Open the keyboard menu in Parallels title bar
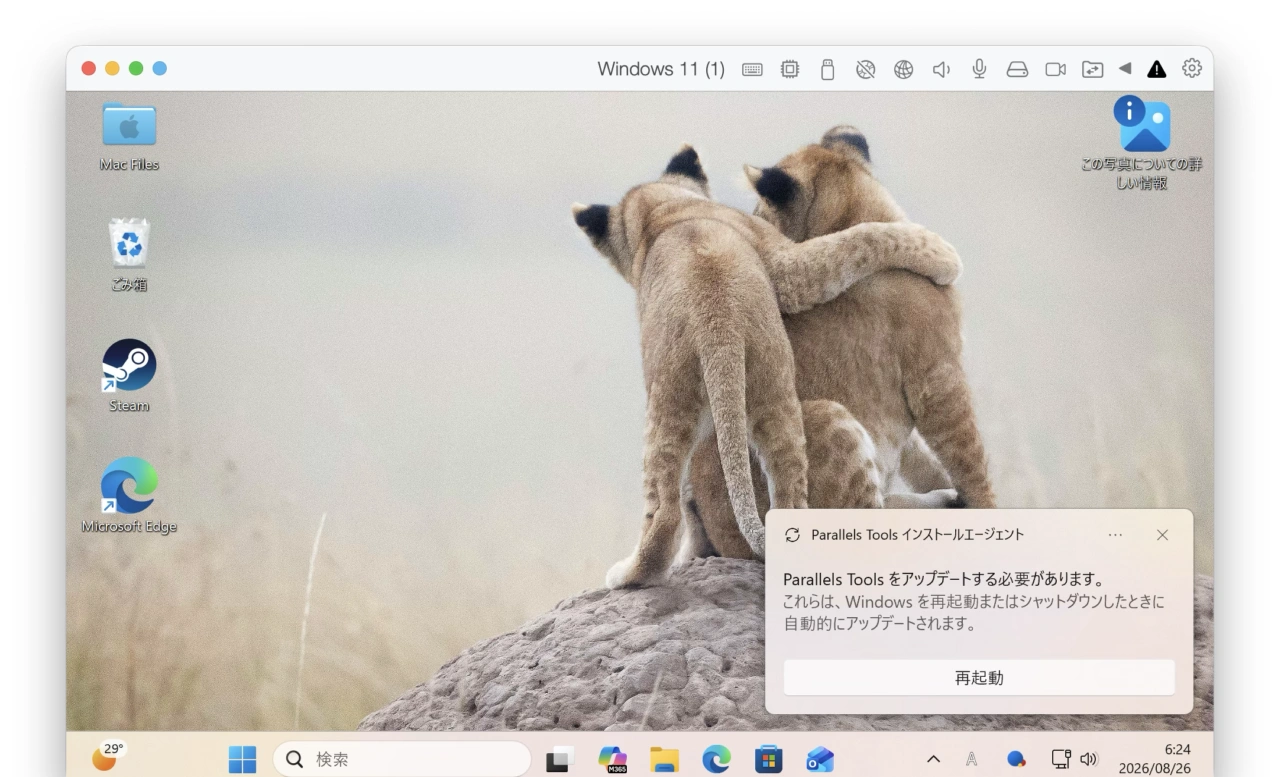This screenshot has height=777, width=1280. [x=752, y=69]
